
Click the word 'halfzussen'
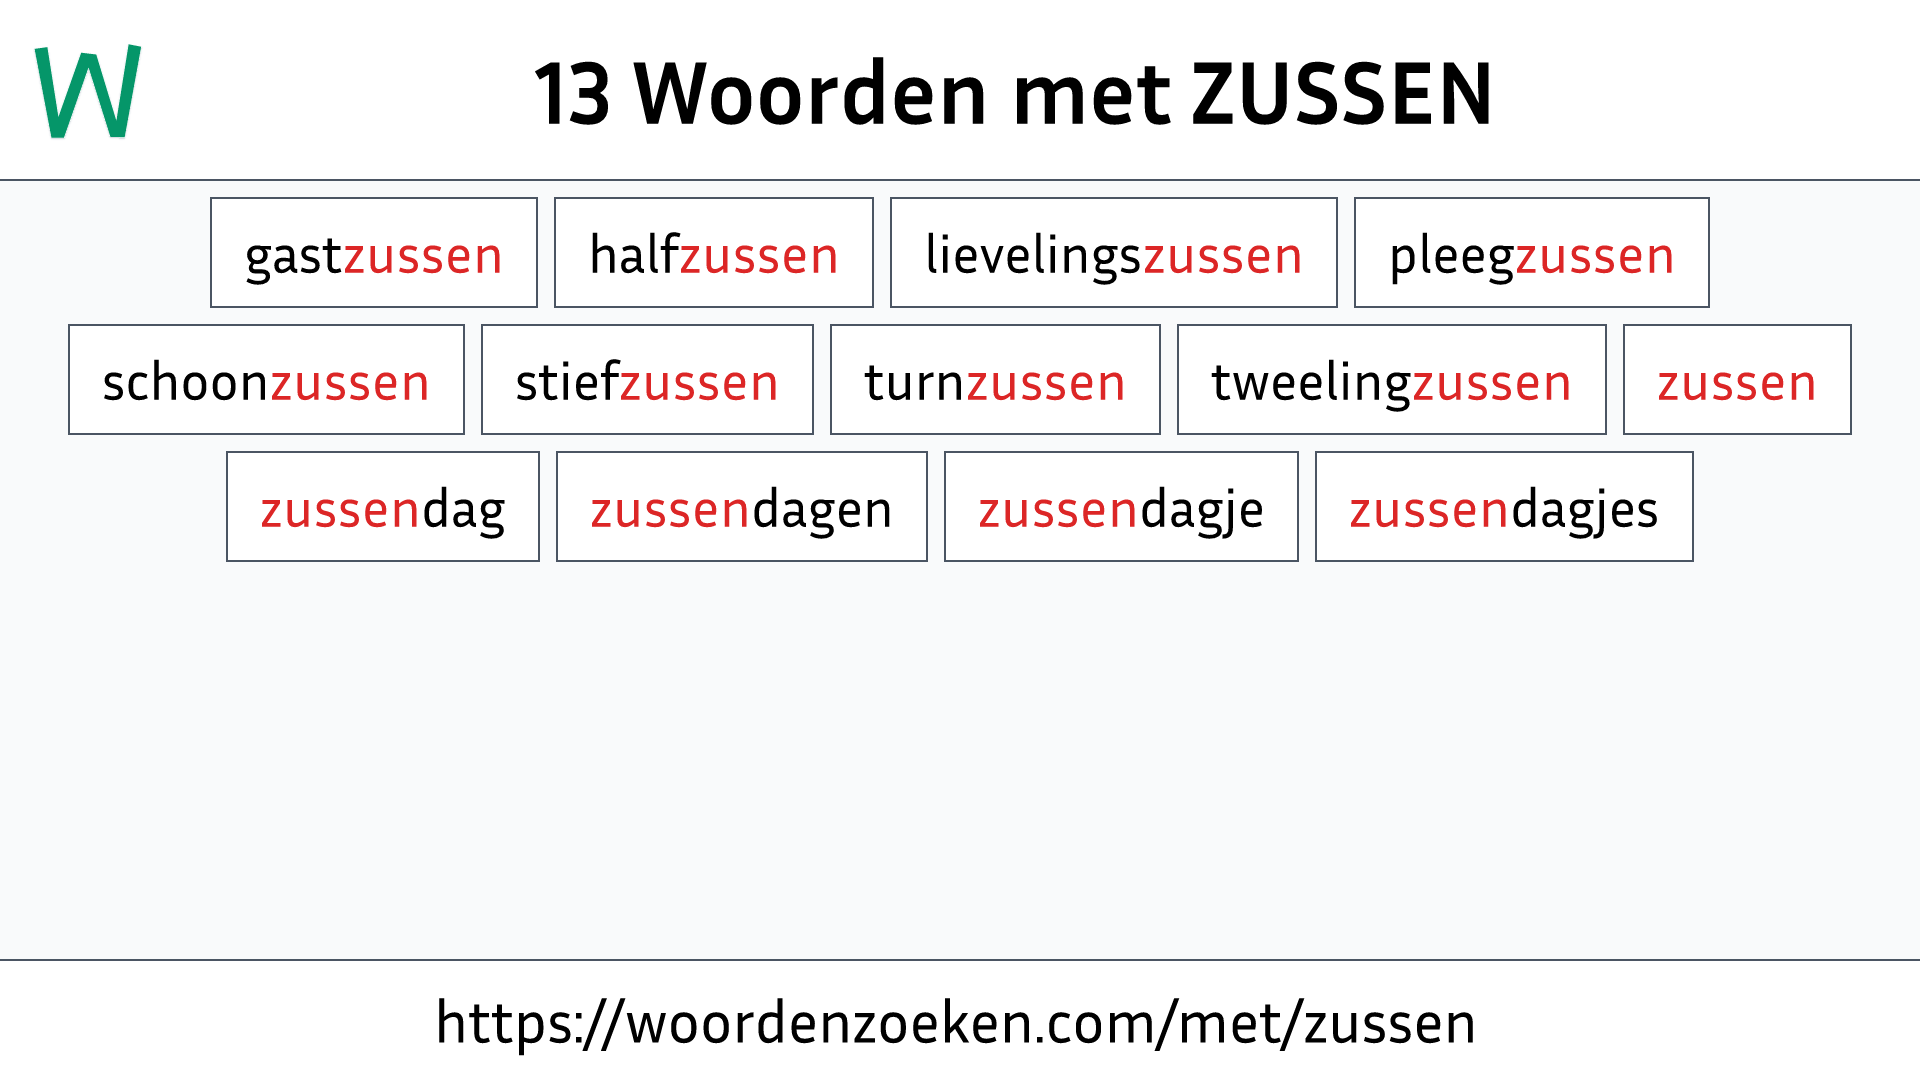[712, 253]
